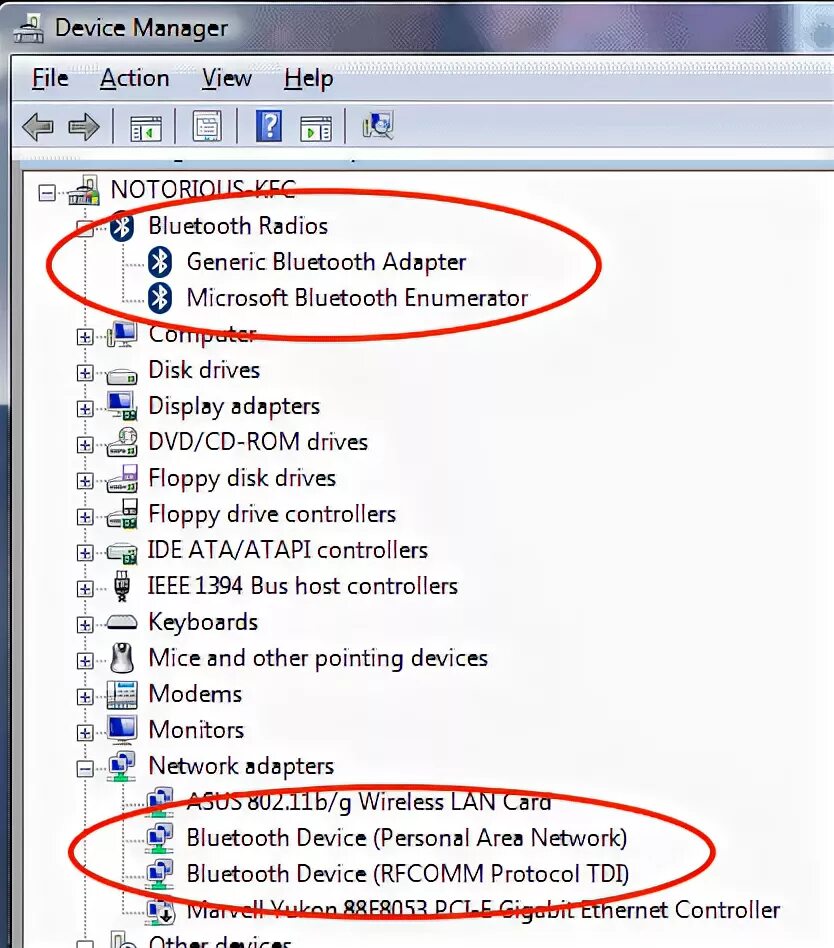Select Network adapters label
Viewport: 834px width, 948px height.
[241, 766]
